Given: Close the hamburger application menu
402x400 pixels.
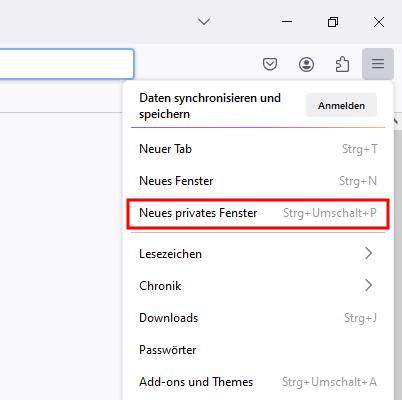Looking at the screenshot, I should coord(378,64).
